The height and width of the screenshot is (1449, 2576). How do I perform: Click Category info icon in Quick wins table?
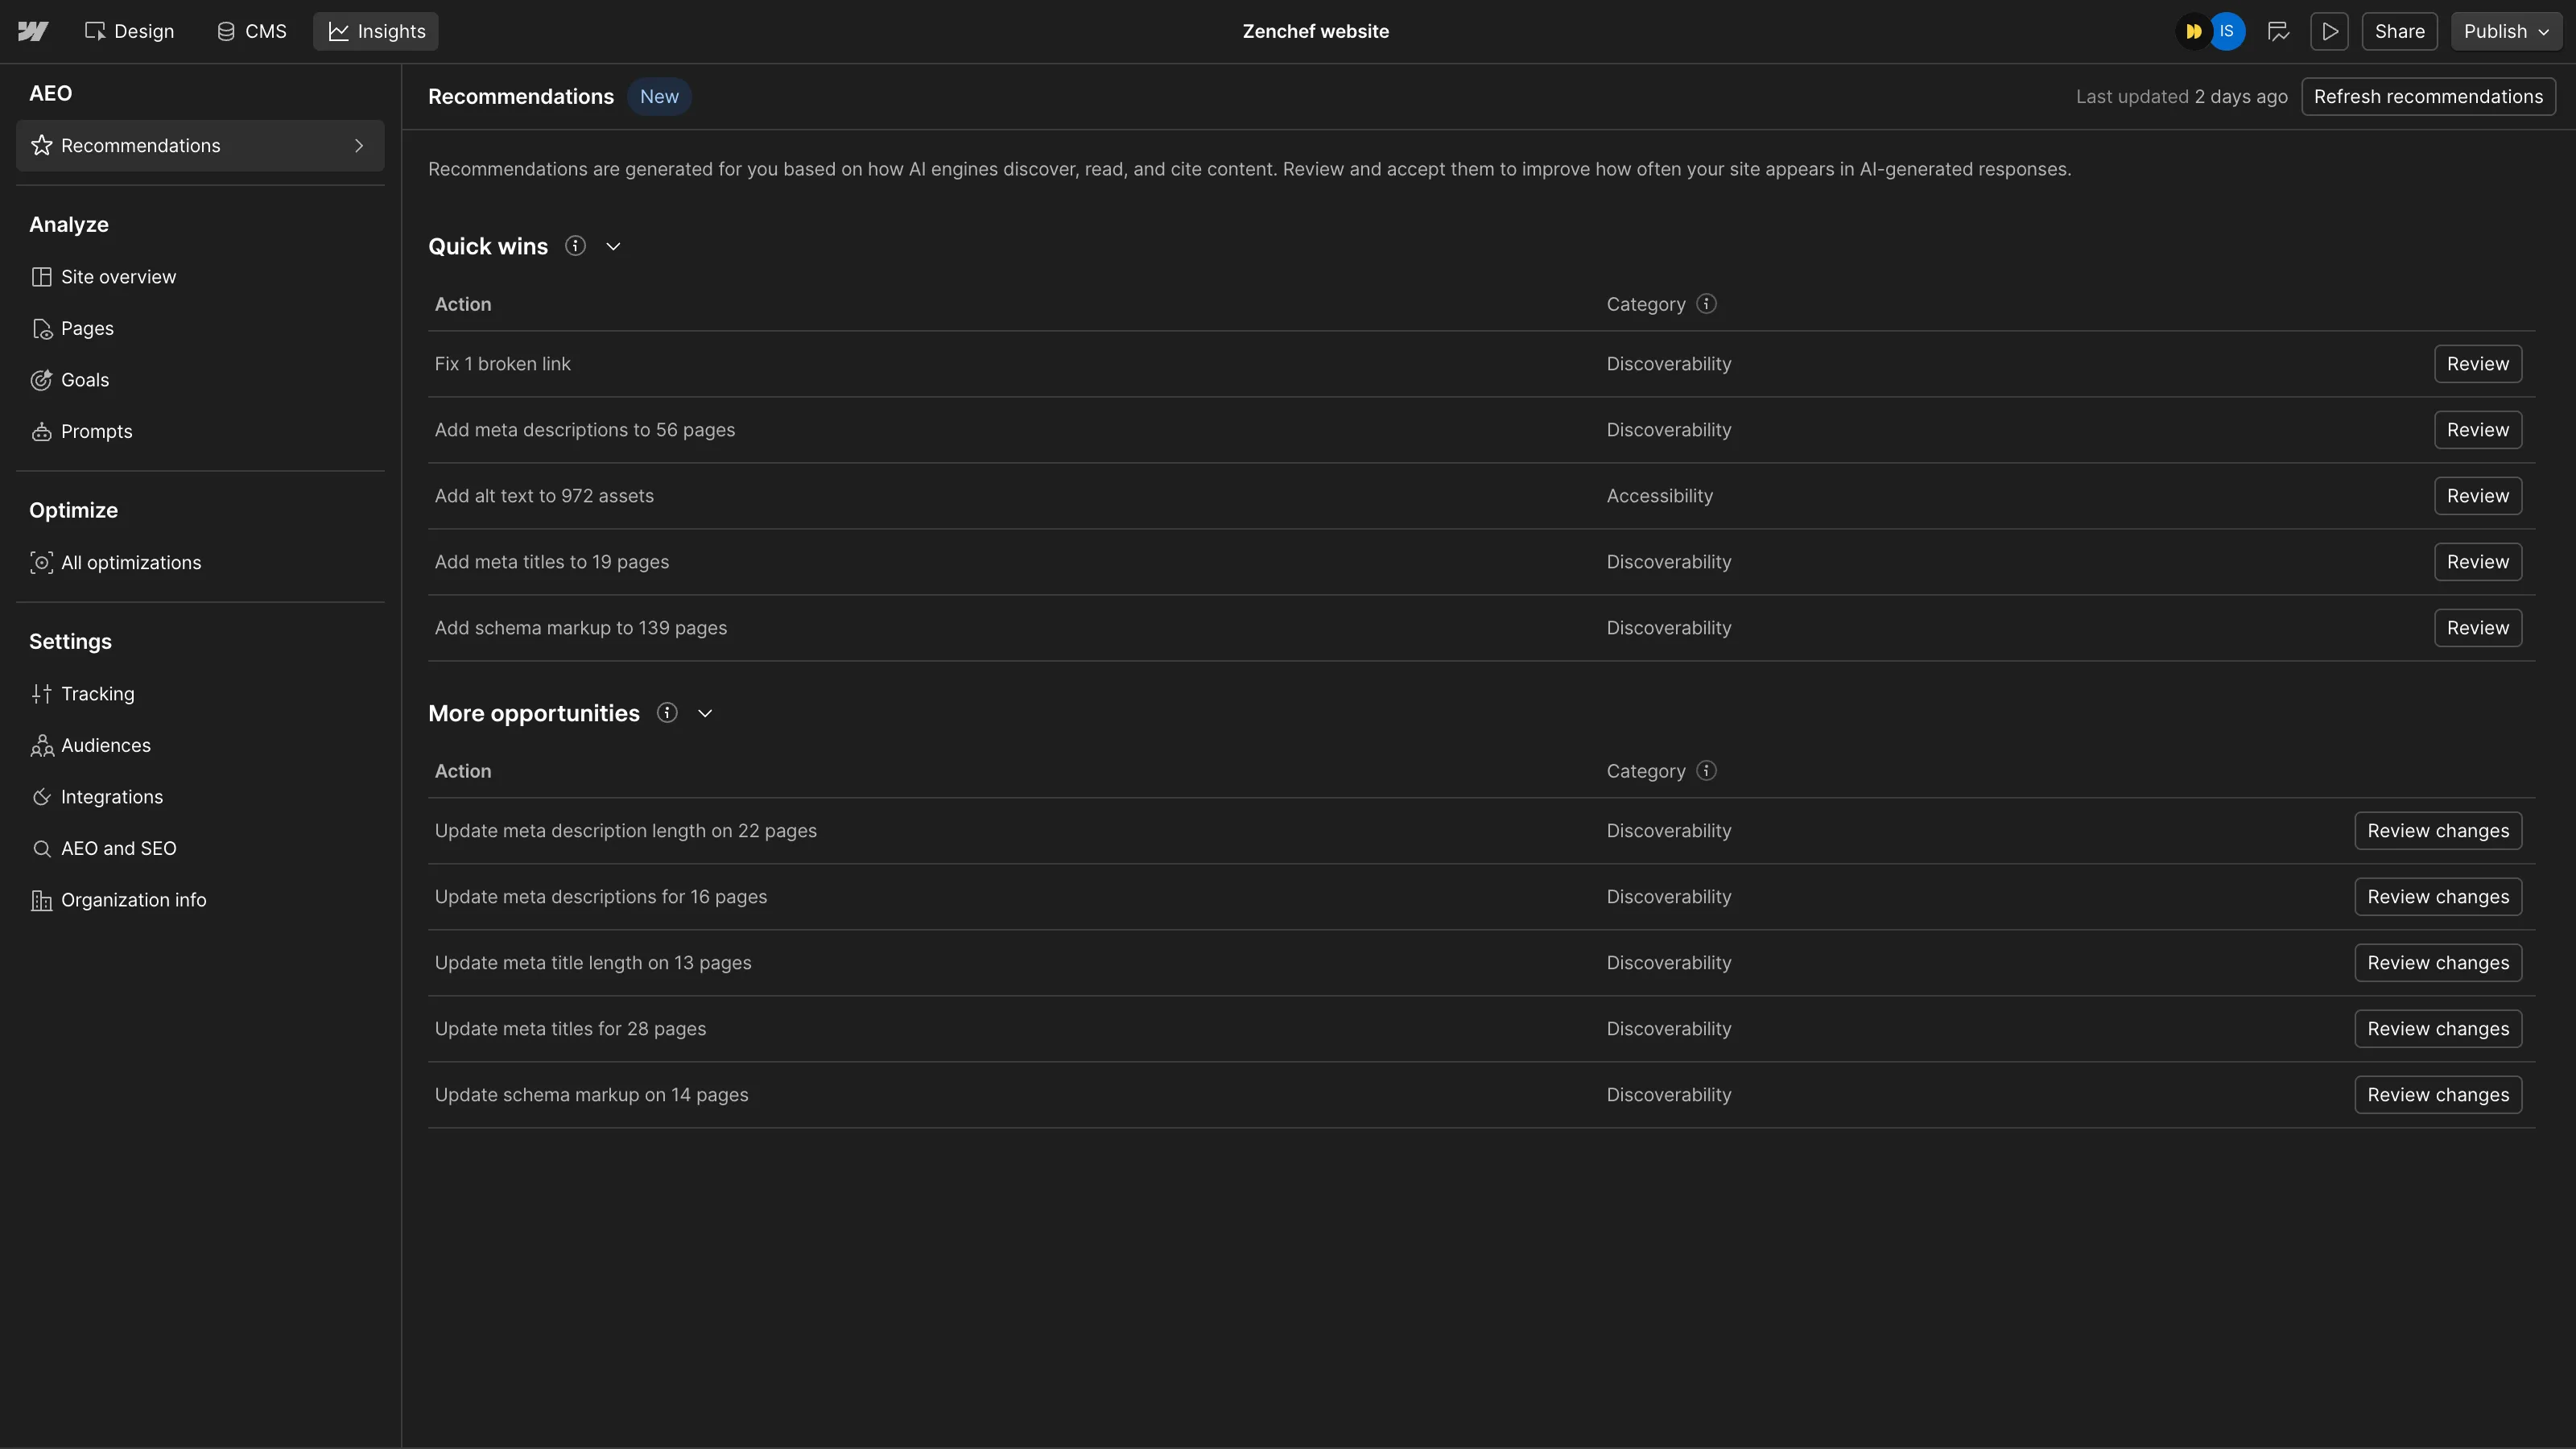coord(1707,304)
